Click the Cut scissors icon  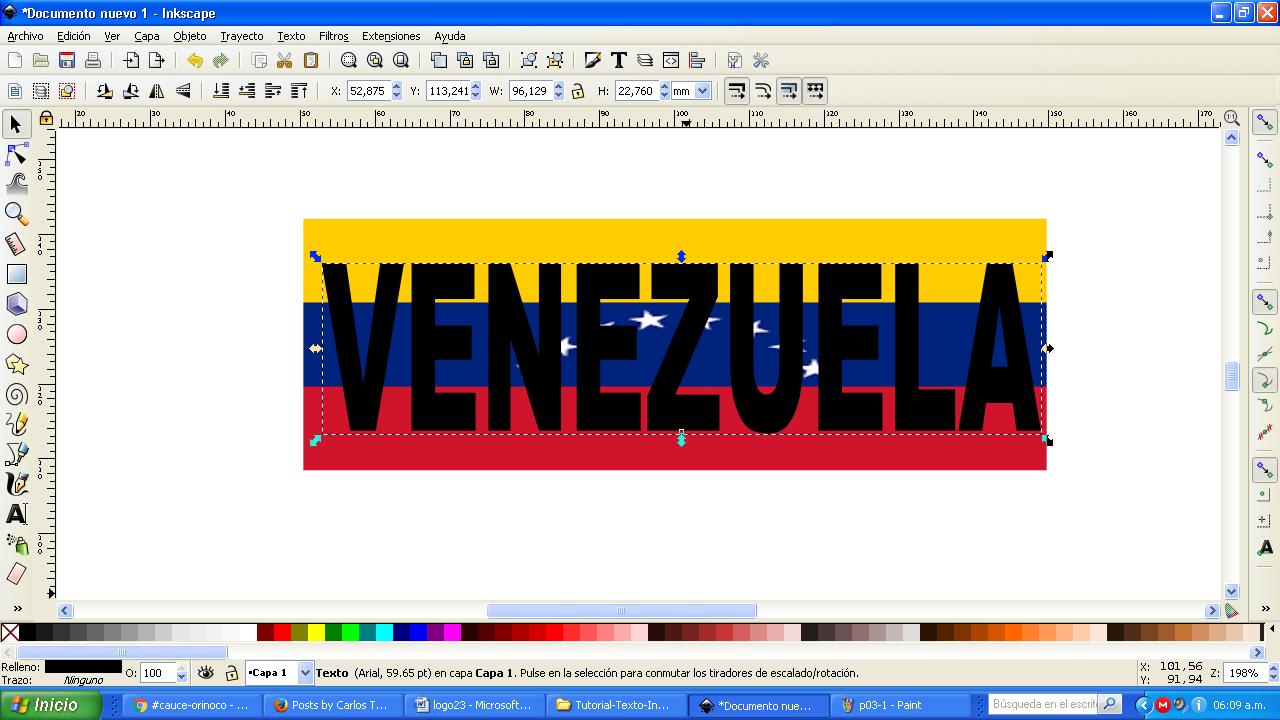point(285,61)
